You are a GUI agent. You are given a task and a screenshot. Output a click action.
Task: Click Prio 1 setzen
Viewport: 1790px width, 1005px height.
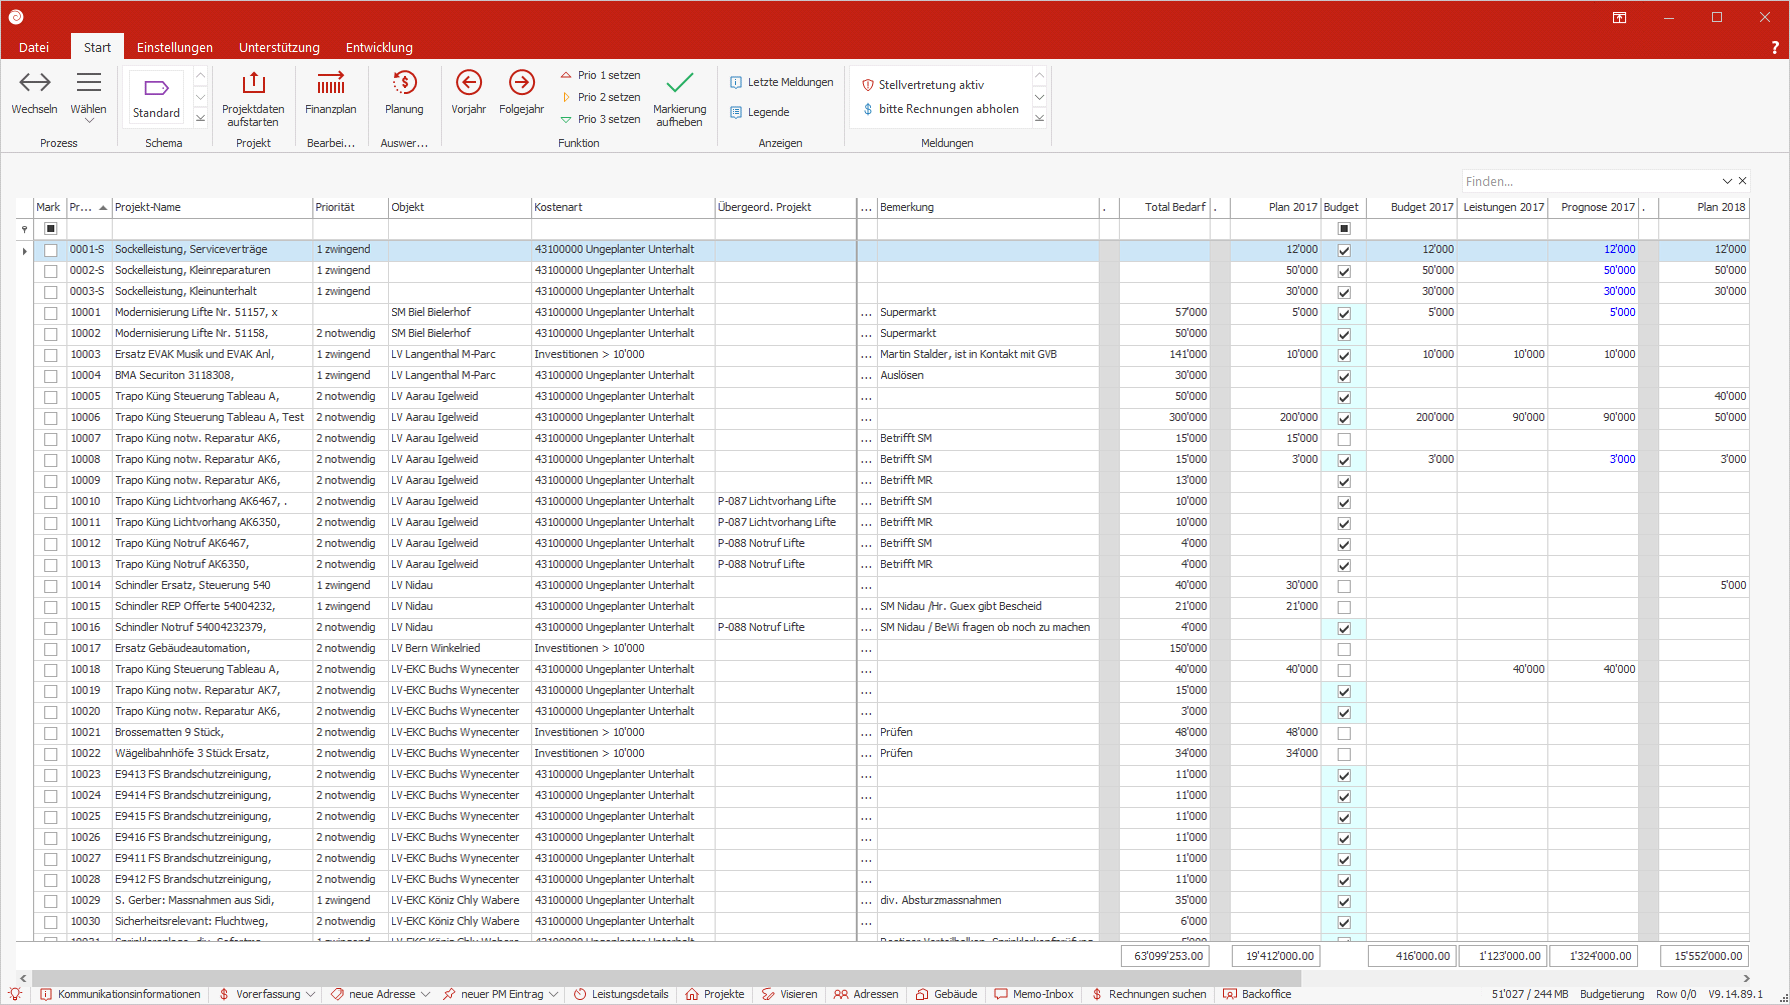(600, 75)
